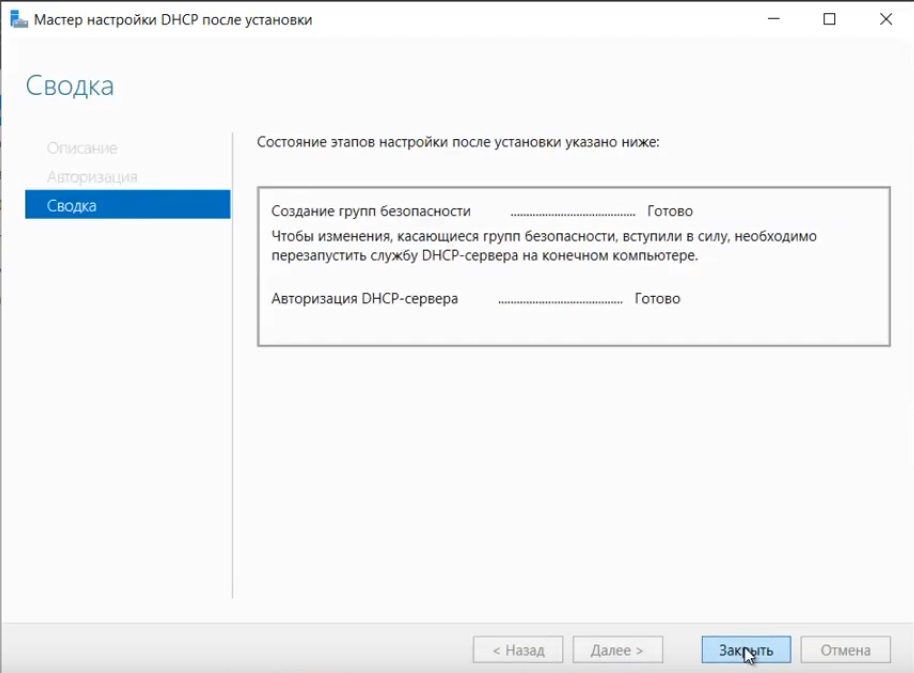This screenshot has width=914, height=673.
Task: Minimize the DHCP wizard window
Action: click(772, 20)
